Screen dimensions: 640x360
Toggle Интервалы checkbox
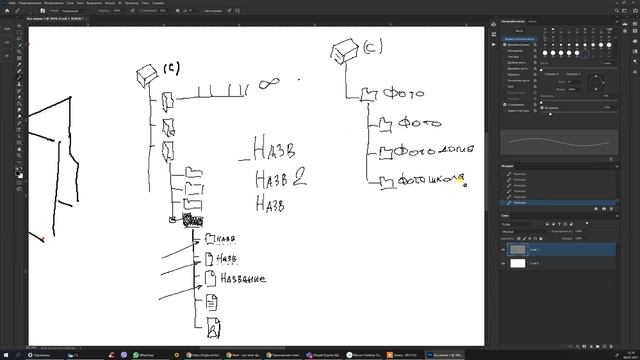click(542, 108)
